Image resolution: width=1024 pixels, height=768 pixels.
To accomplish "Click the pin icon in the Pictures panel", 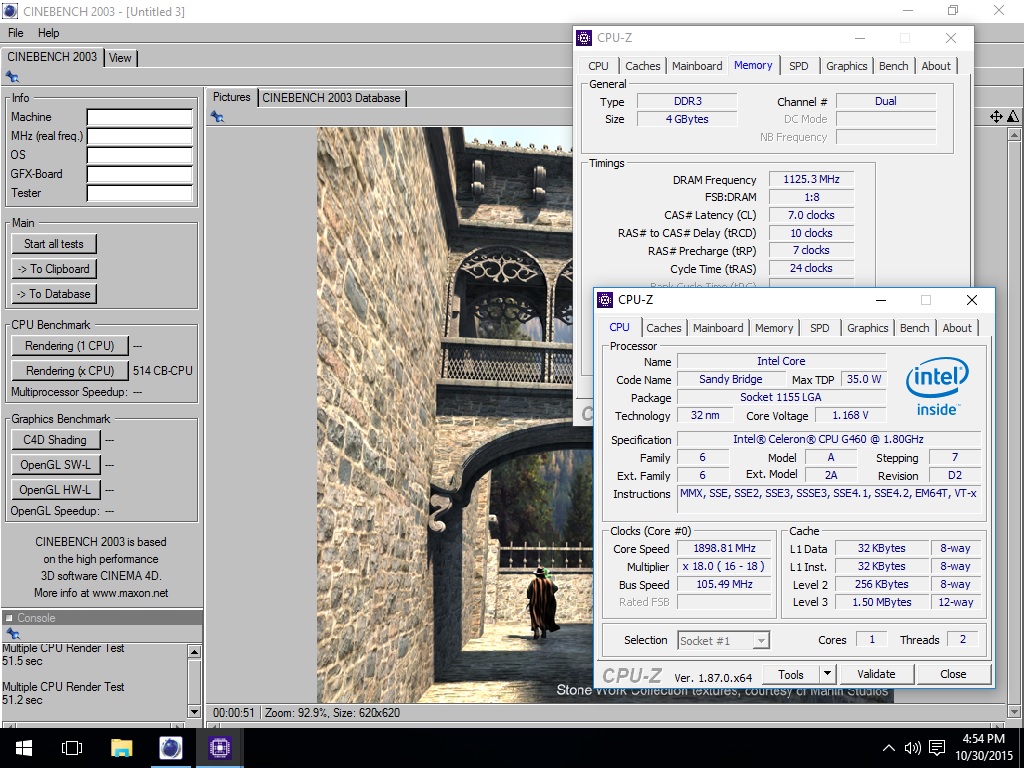I will (x=217, y=116).
